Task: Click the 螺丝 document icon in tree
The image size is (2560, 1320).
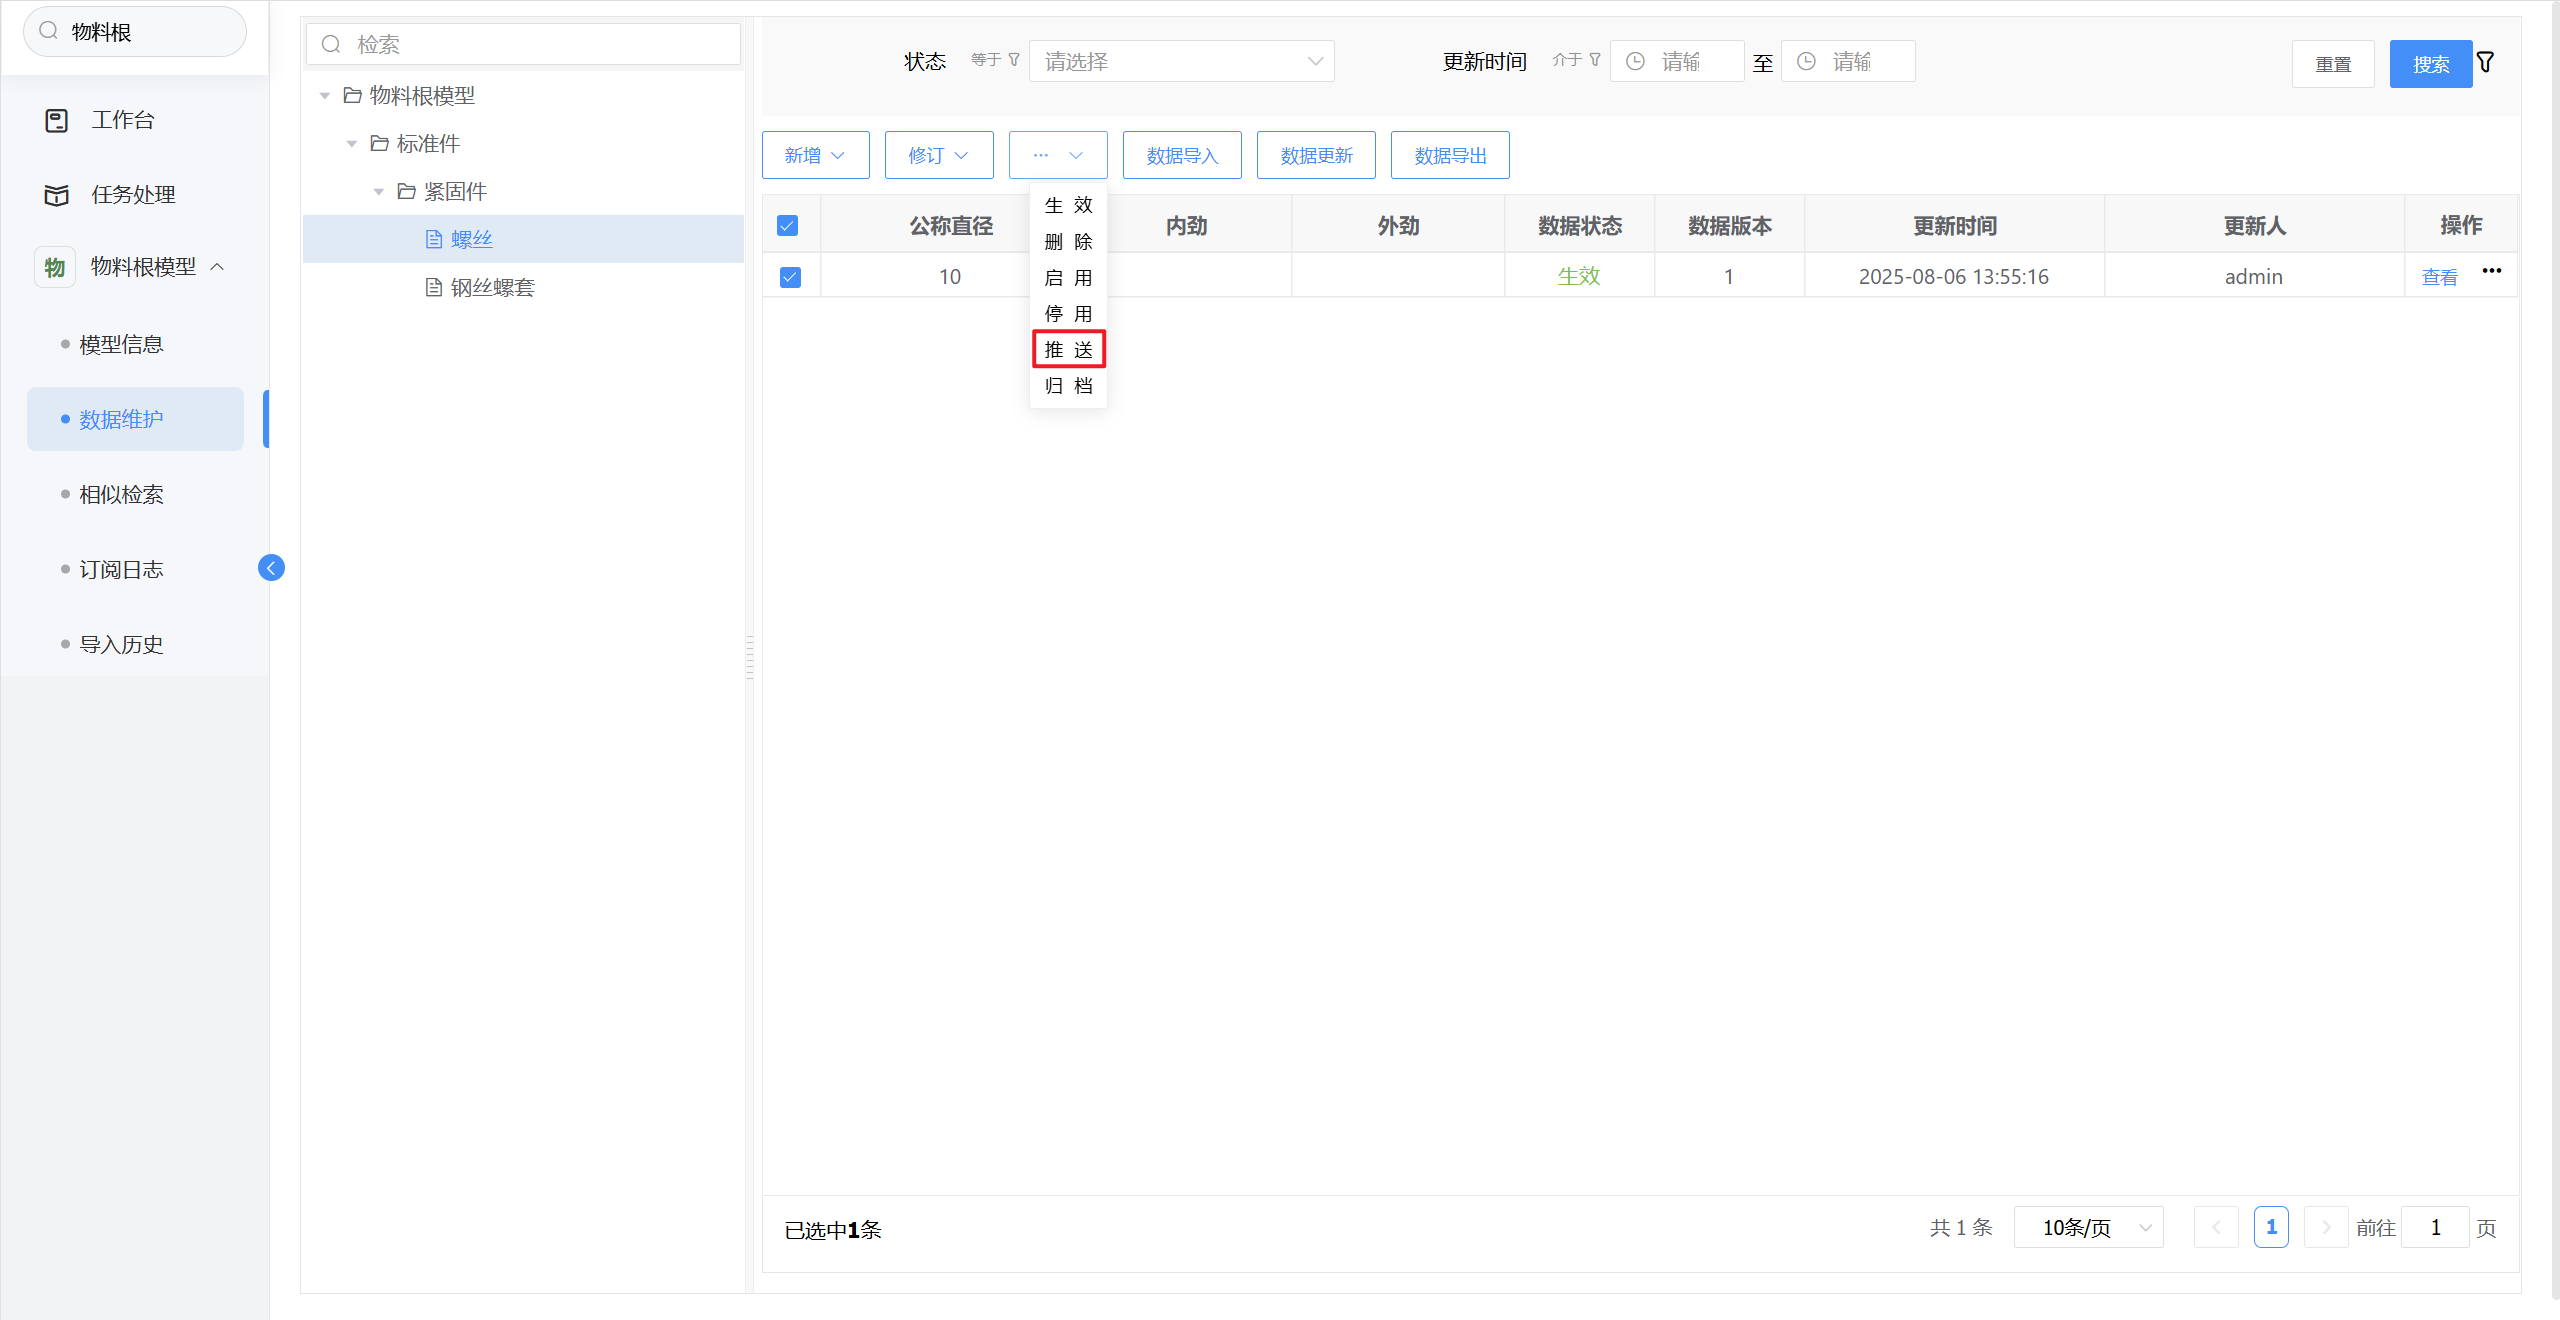Action: tap(434, 239)
